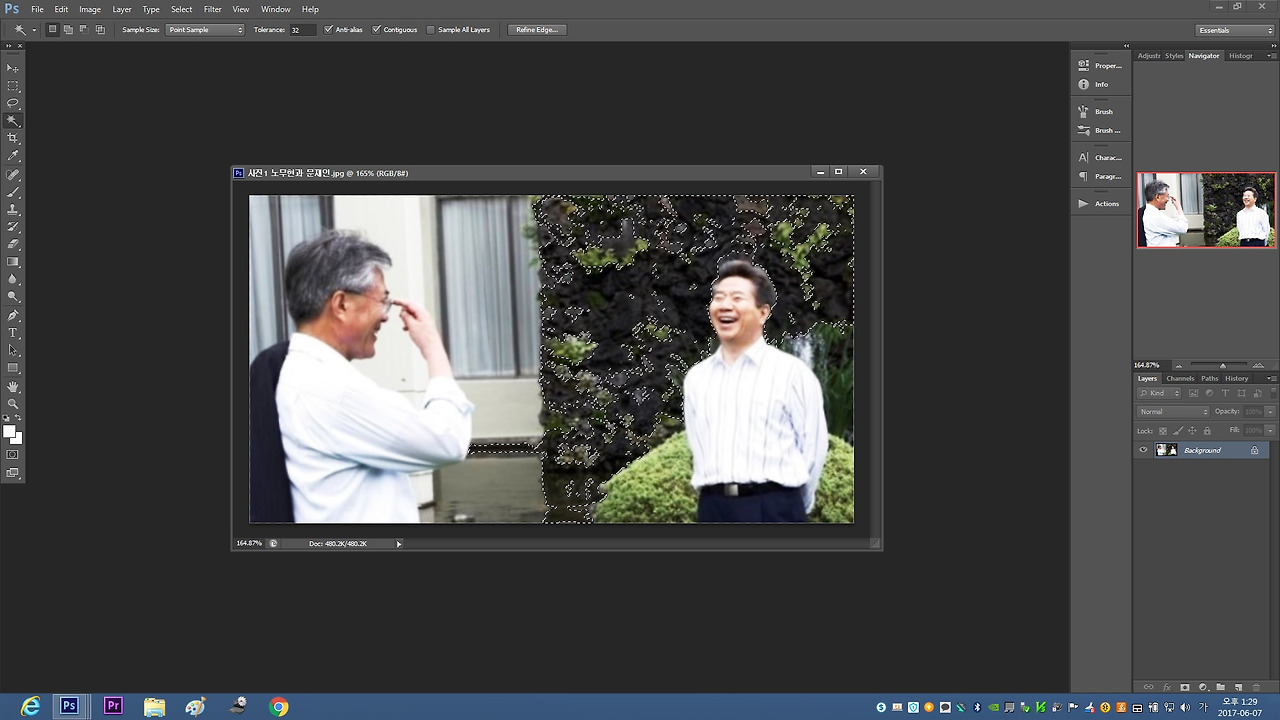This screenshot has width=1280, height=720.
Task: Choose the Intersect with selection mode button
Action: tap(100, 30)
